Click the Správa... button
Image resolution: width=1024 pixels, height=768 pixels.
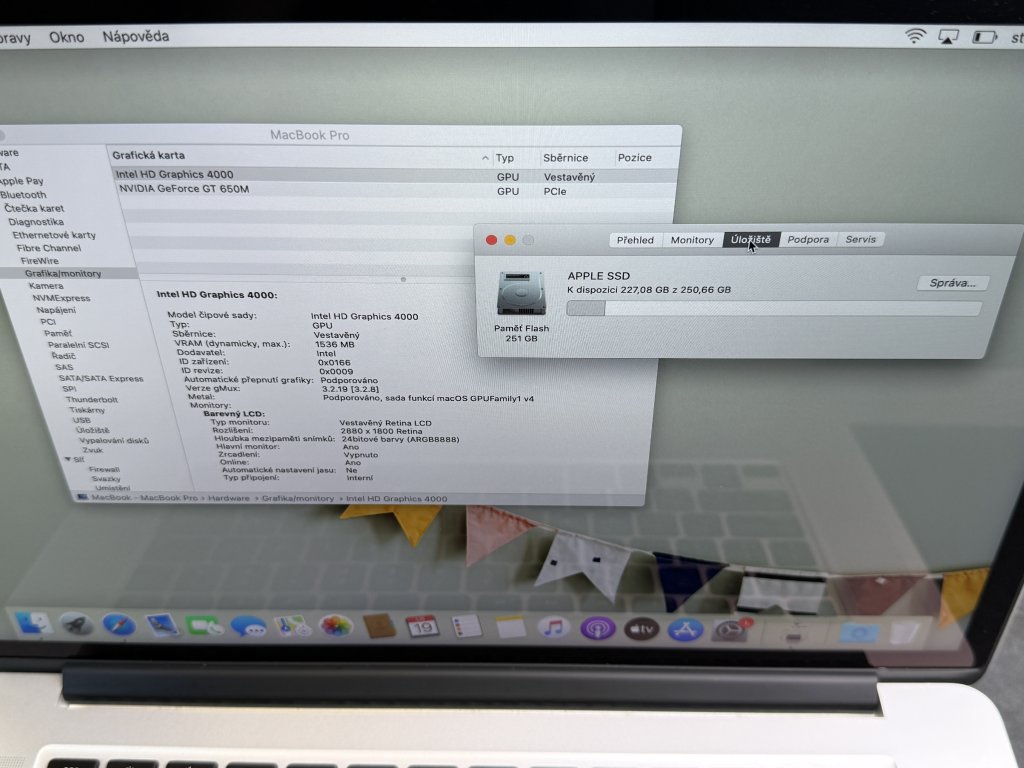(952, 283)
